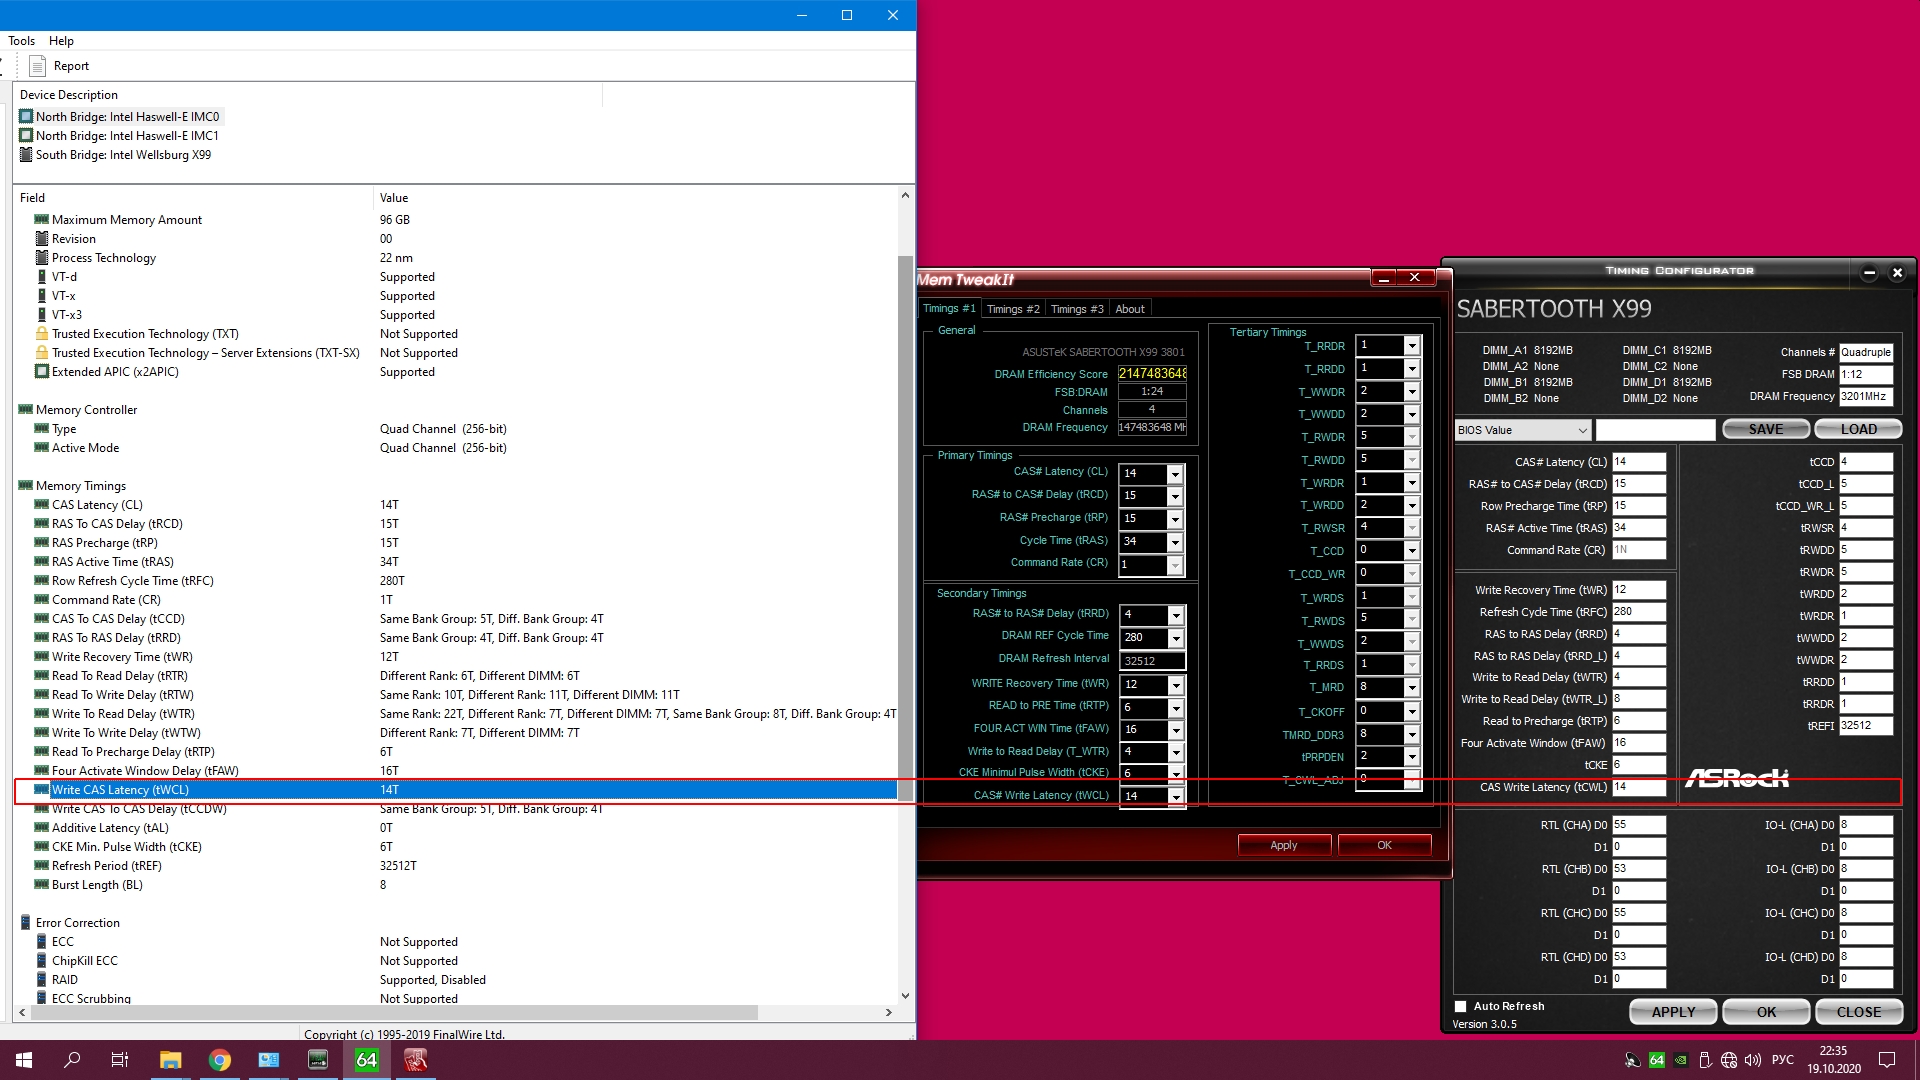Switch to the Timings #2 tab
The width and height of the screenshot is (1920, 1080).
coord(1013,309)
